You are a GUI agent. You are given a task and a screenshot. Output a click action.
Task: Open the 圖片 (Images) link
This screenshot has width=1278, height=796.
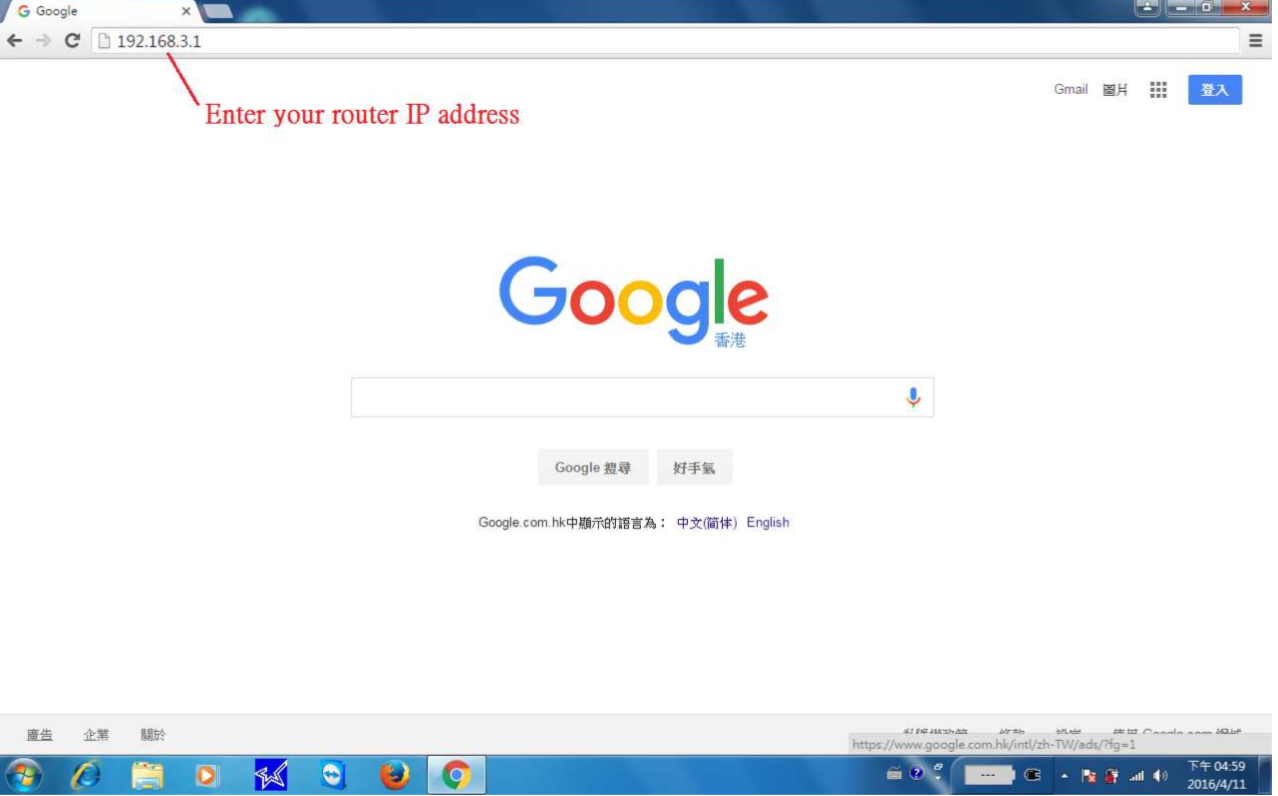pos(1115,90)
